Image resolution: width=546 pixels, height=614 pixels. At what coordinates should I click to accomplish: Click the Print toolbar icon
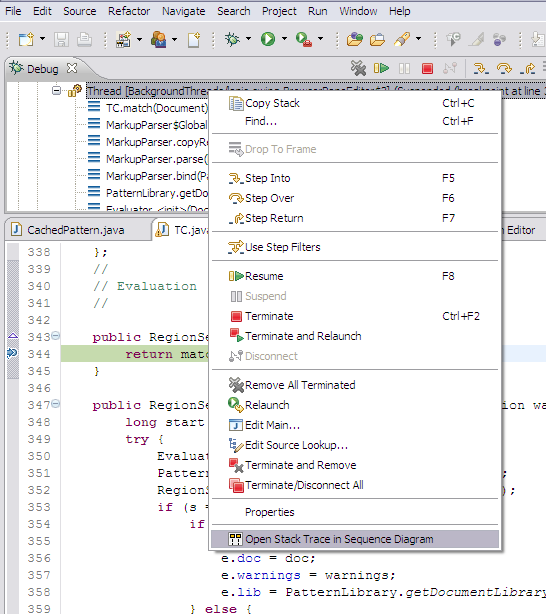(x=84, y=39)
